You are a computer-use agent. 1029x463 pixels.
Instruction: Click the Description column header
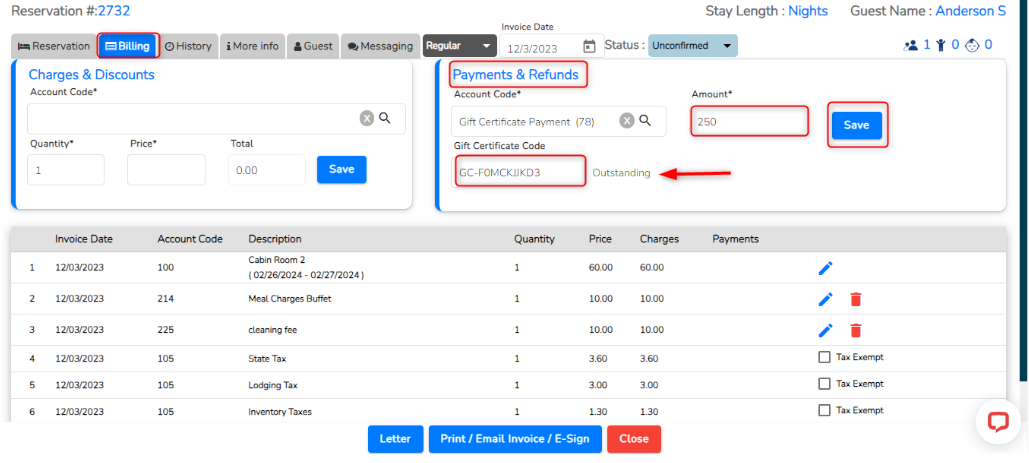point(275,239)
